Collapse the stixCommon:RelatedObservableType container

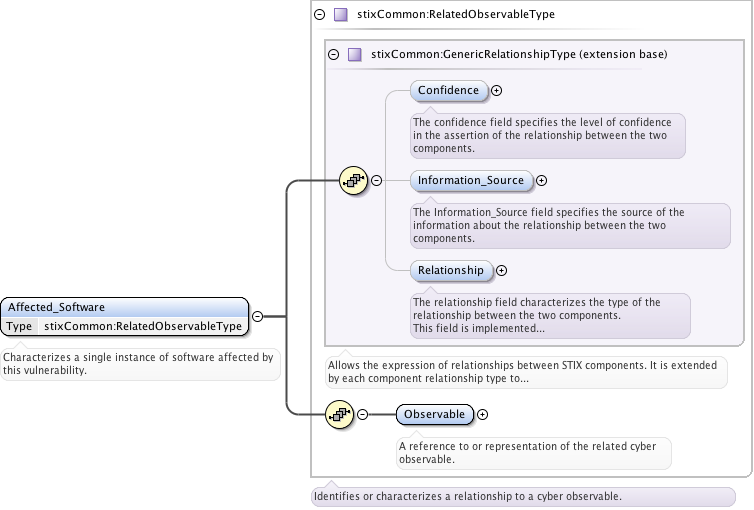[319, 15]
